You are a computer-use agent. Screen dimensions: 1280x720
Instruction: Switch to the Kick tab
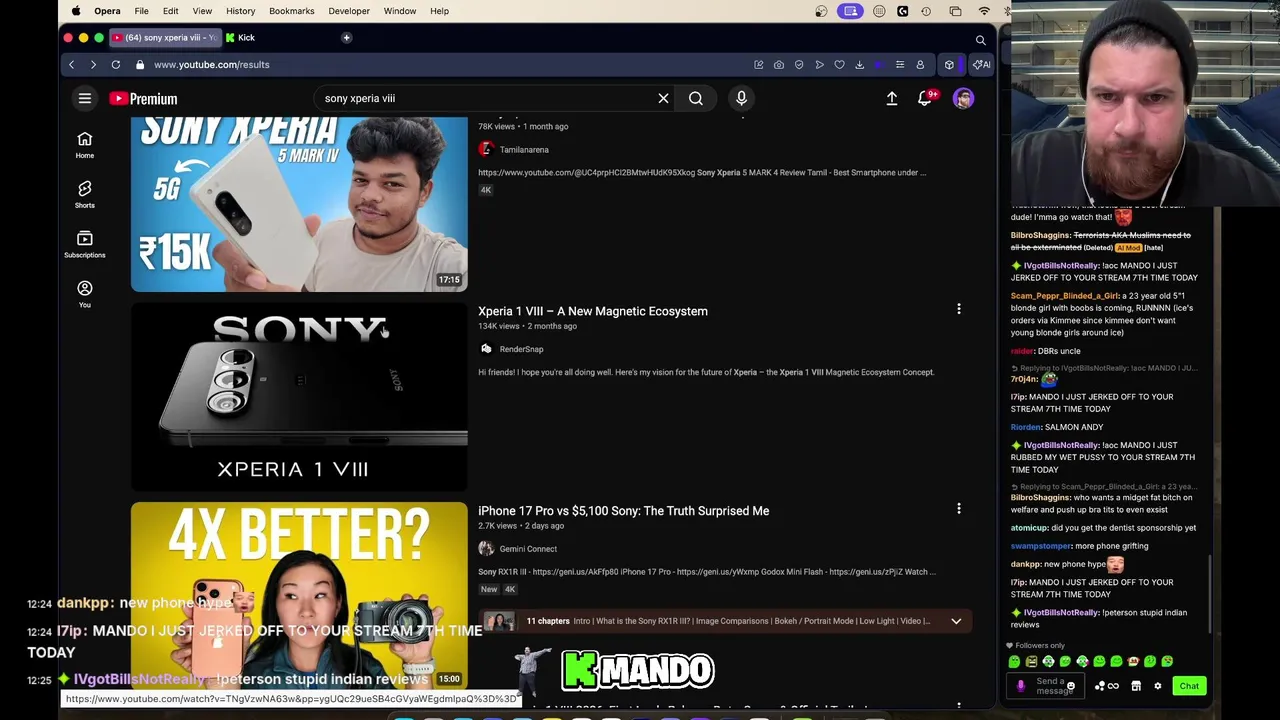pyautogui.click(x=240, y=38)
